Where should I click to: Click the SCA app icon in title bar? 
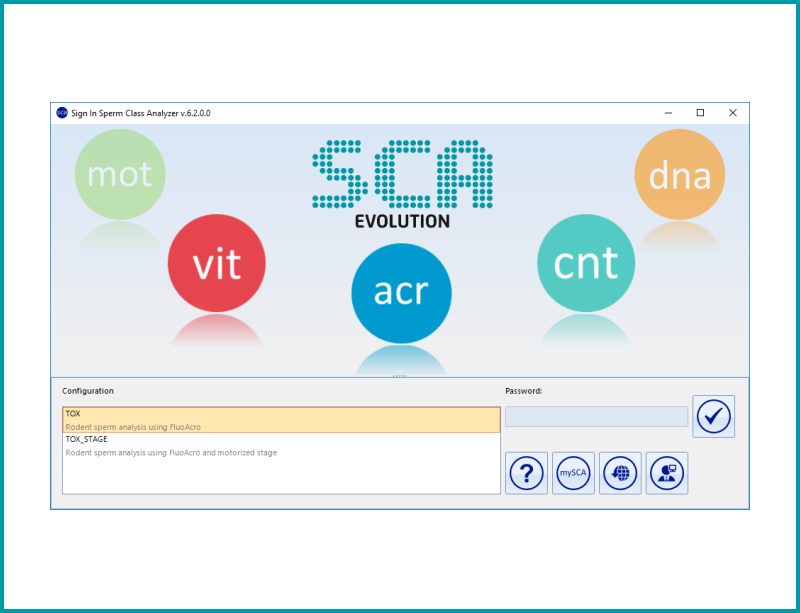tap(62, 113)
